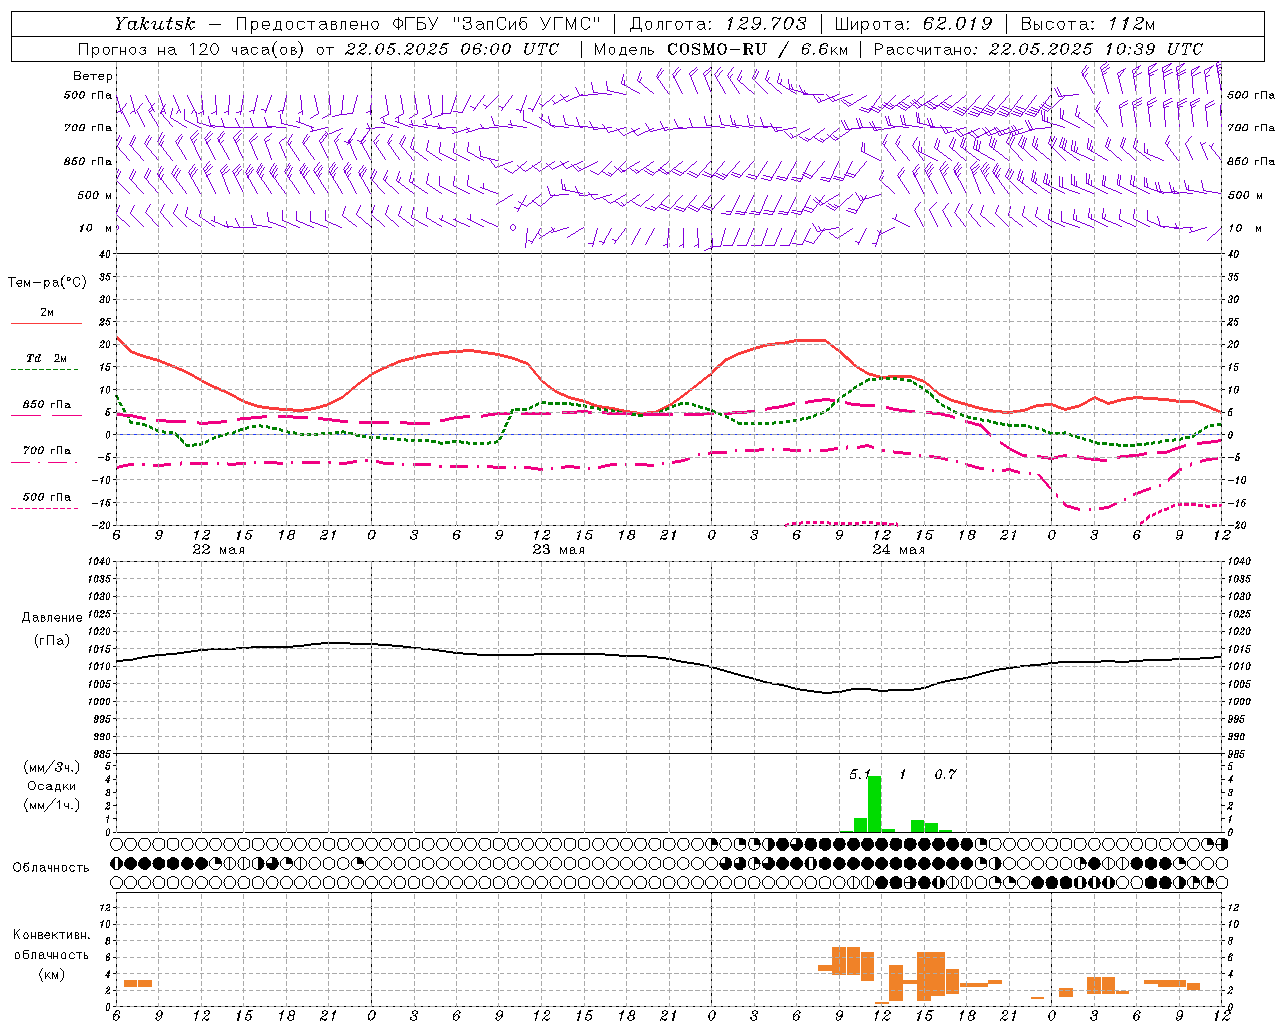Click the dashed line under Td 2м legend
Screen dimensions: 1280x1024
(x=45, y=370)
